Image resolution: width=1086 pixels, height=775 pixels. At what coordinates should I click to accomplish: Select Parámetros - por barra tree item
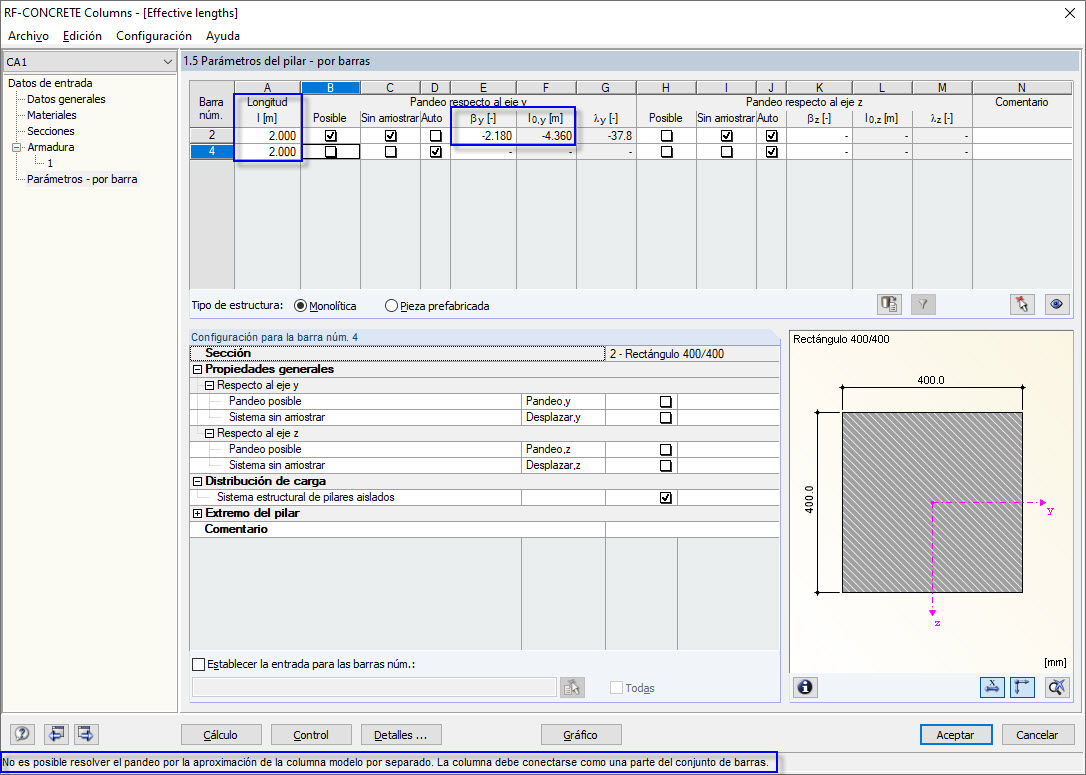[x=82, y=179]
